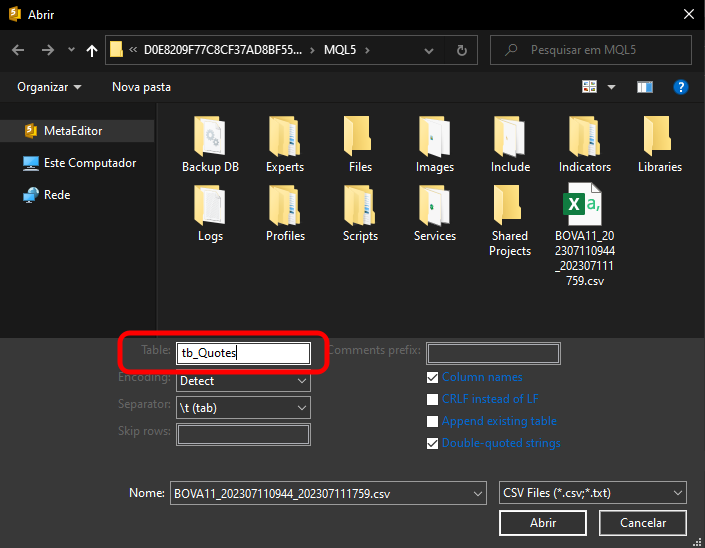Refresh the current folder view
Screen dimensions: 705x548
coord(461,50)
